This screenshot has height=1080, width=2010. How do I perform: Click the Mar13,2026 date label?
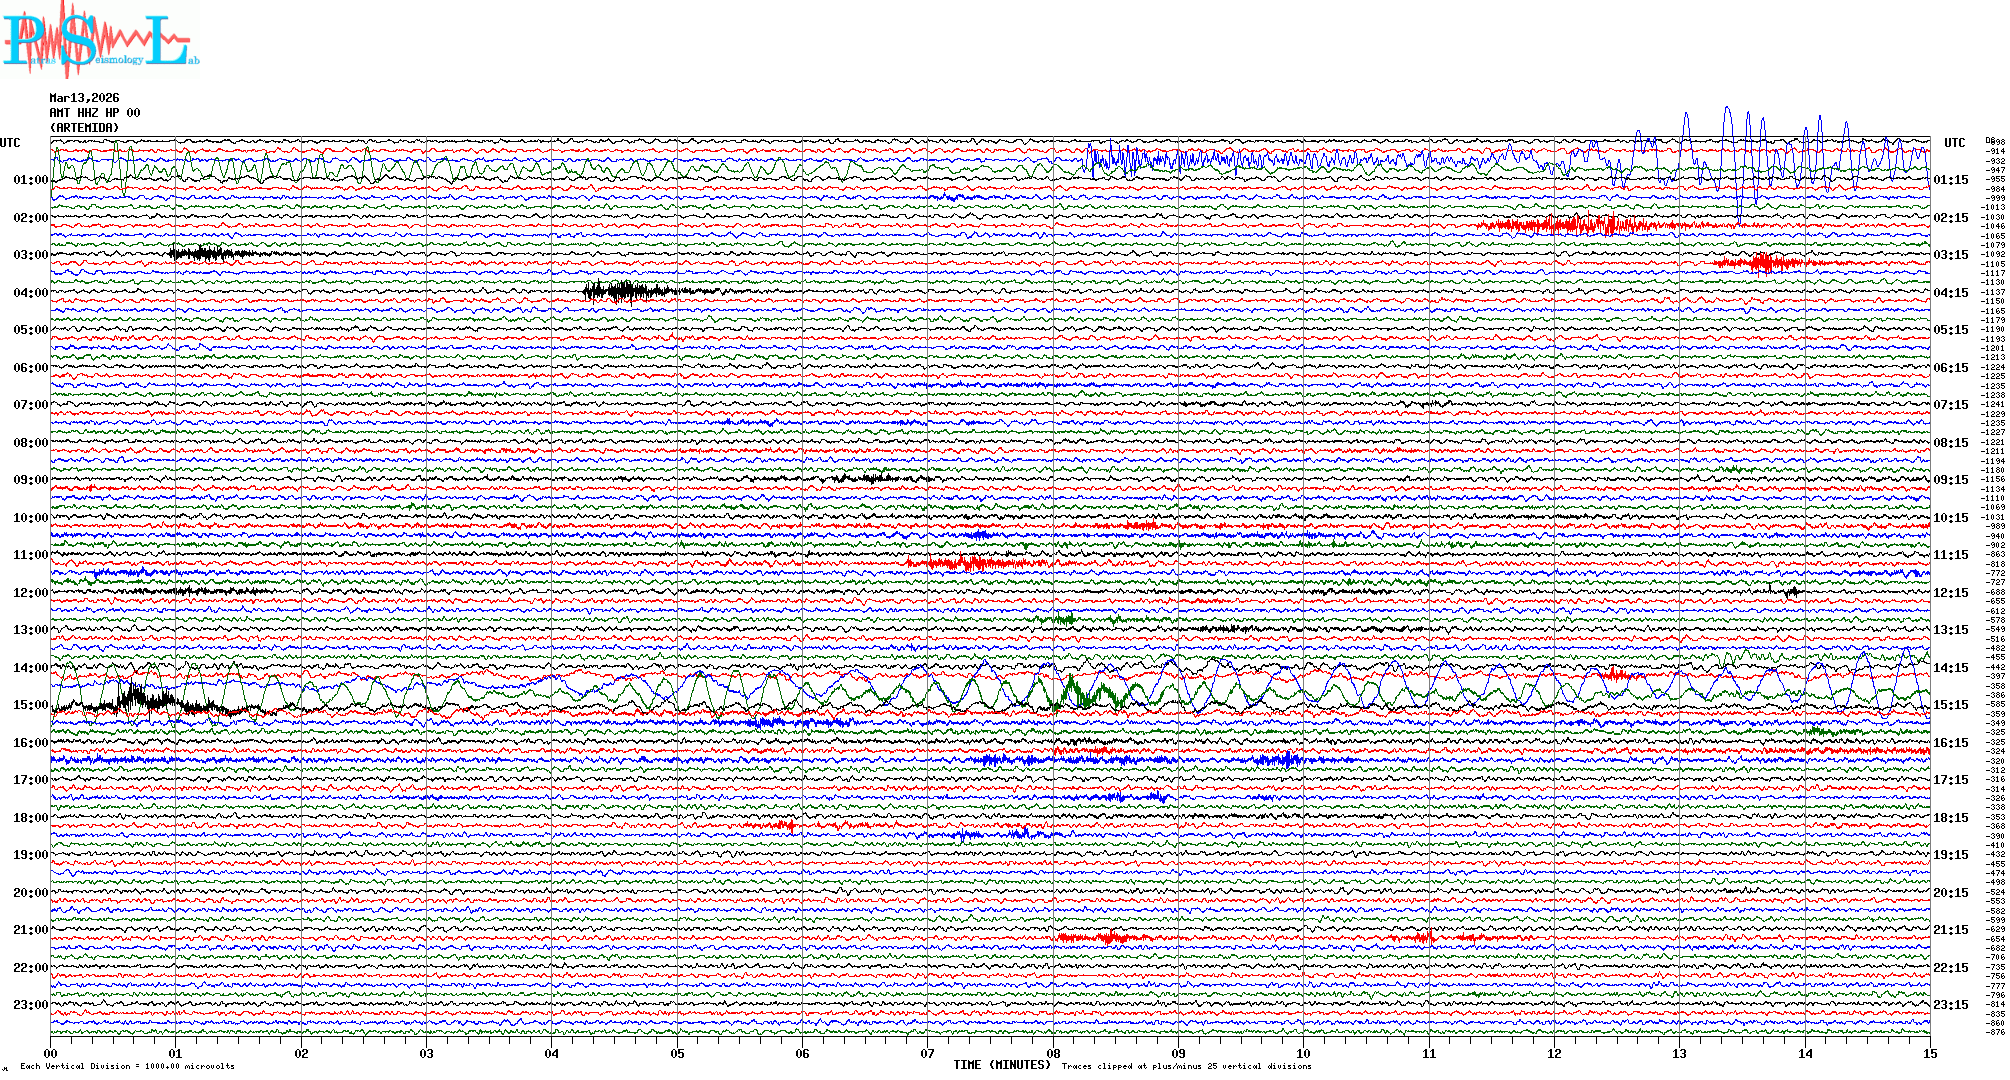tap(84, 98)
